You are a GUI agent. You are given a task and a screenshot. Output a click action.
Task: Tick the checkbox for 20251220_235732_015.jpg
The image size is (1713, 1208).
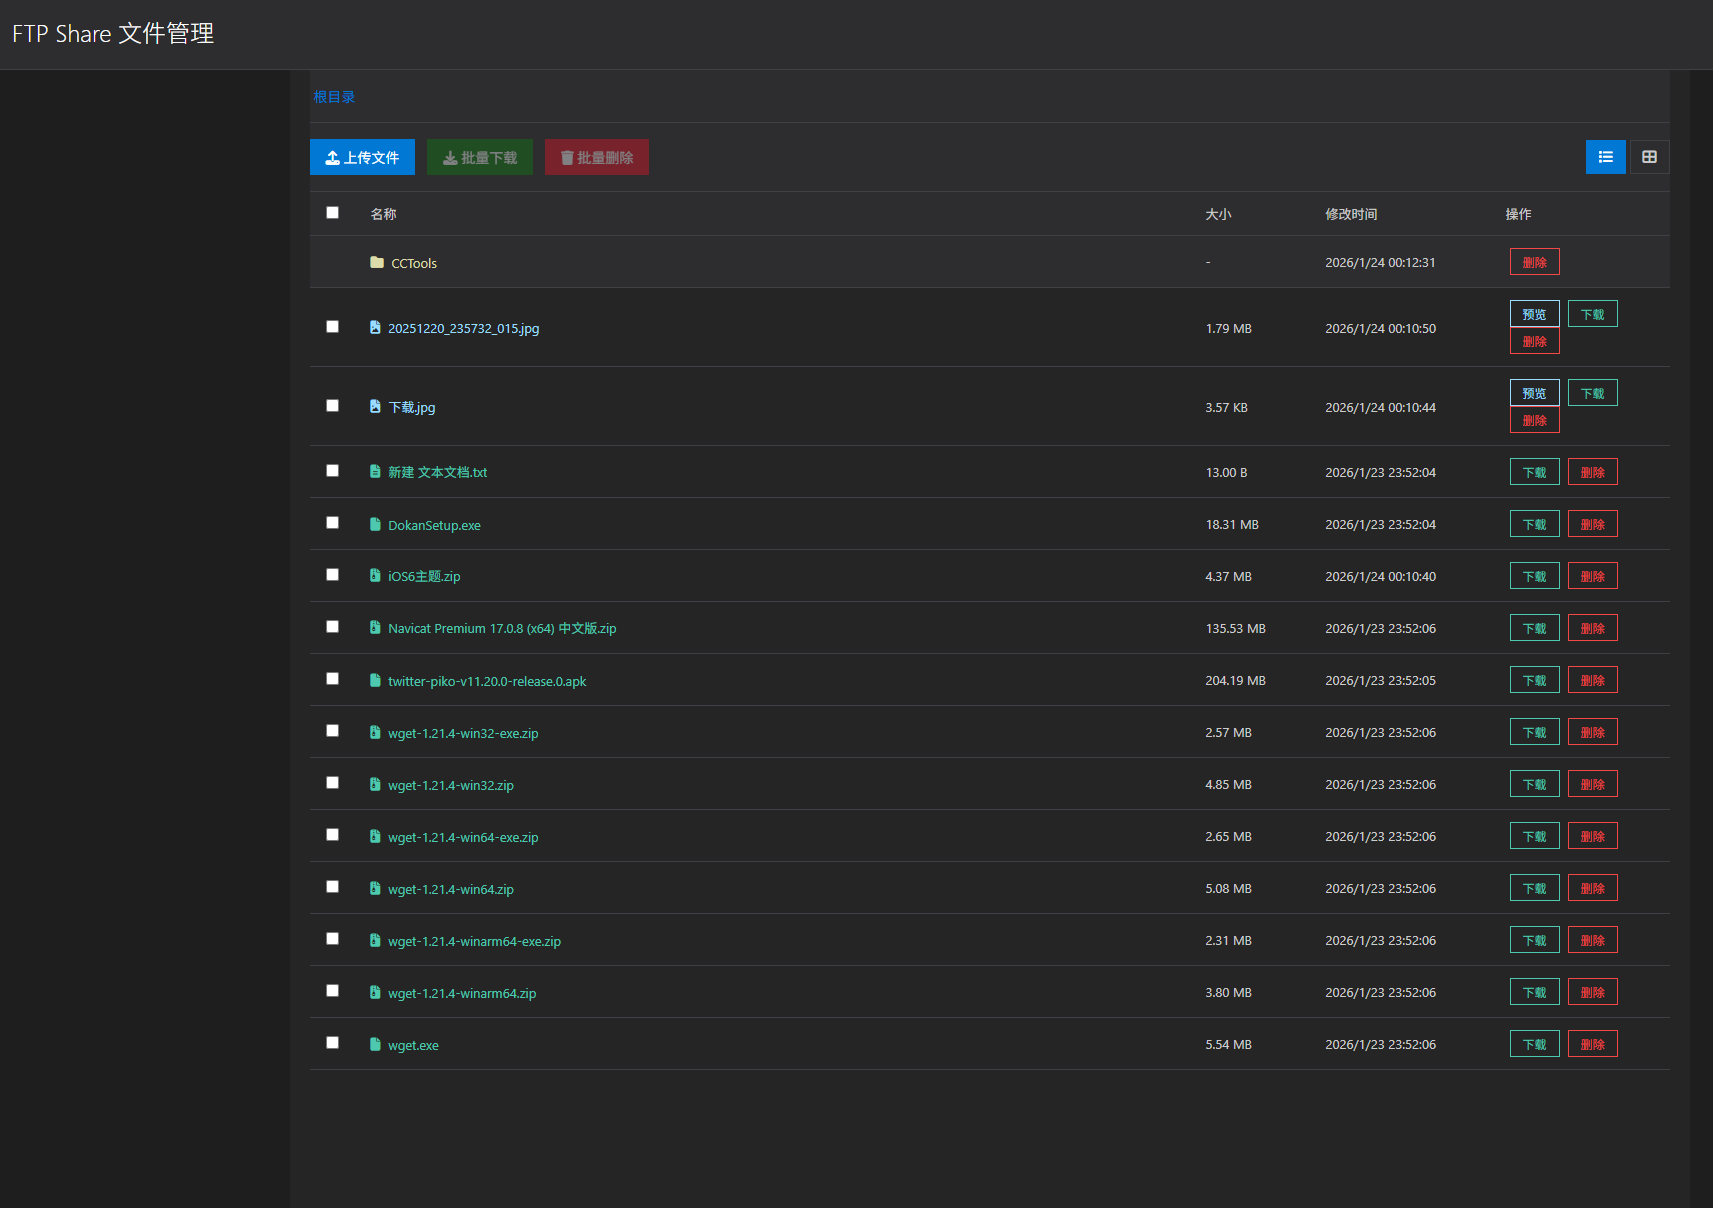333,327
